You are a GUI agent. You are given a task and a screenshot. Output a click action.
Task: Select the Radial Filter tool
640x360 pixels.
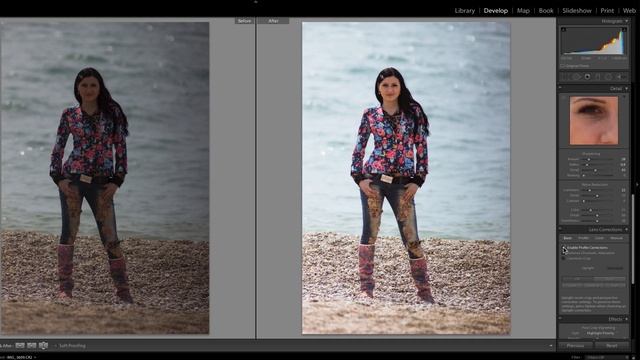pyautogui.click(x=608, y=76)
